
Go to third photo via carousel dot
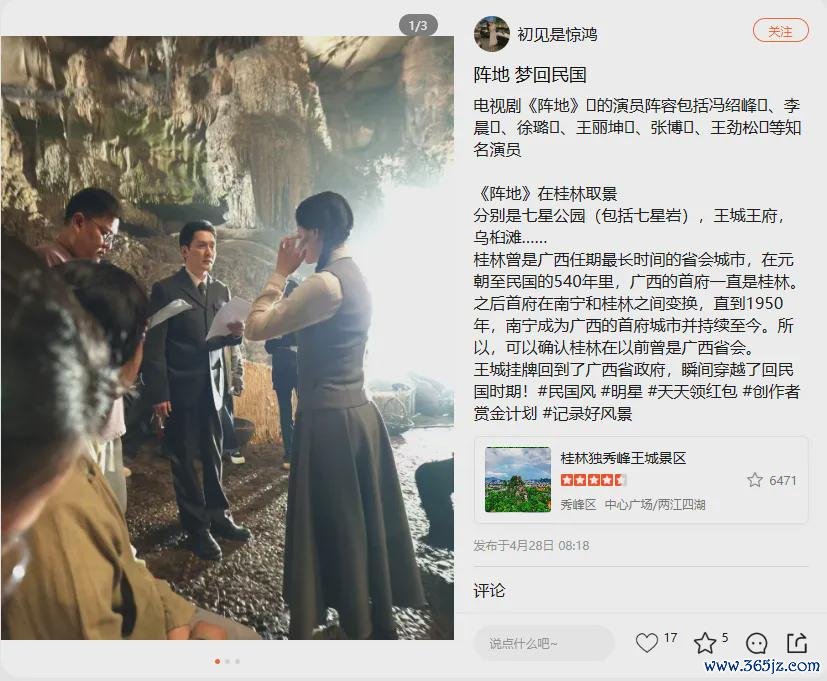coord(237,661)
